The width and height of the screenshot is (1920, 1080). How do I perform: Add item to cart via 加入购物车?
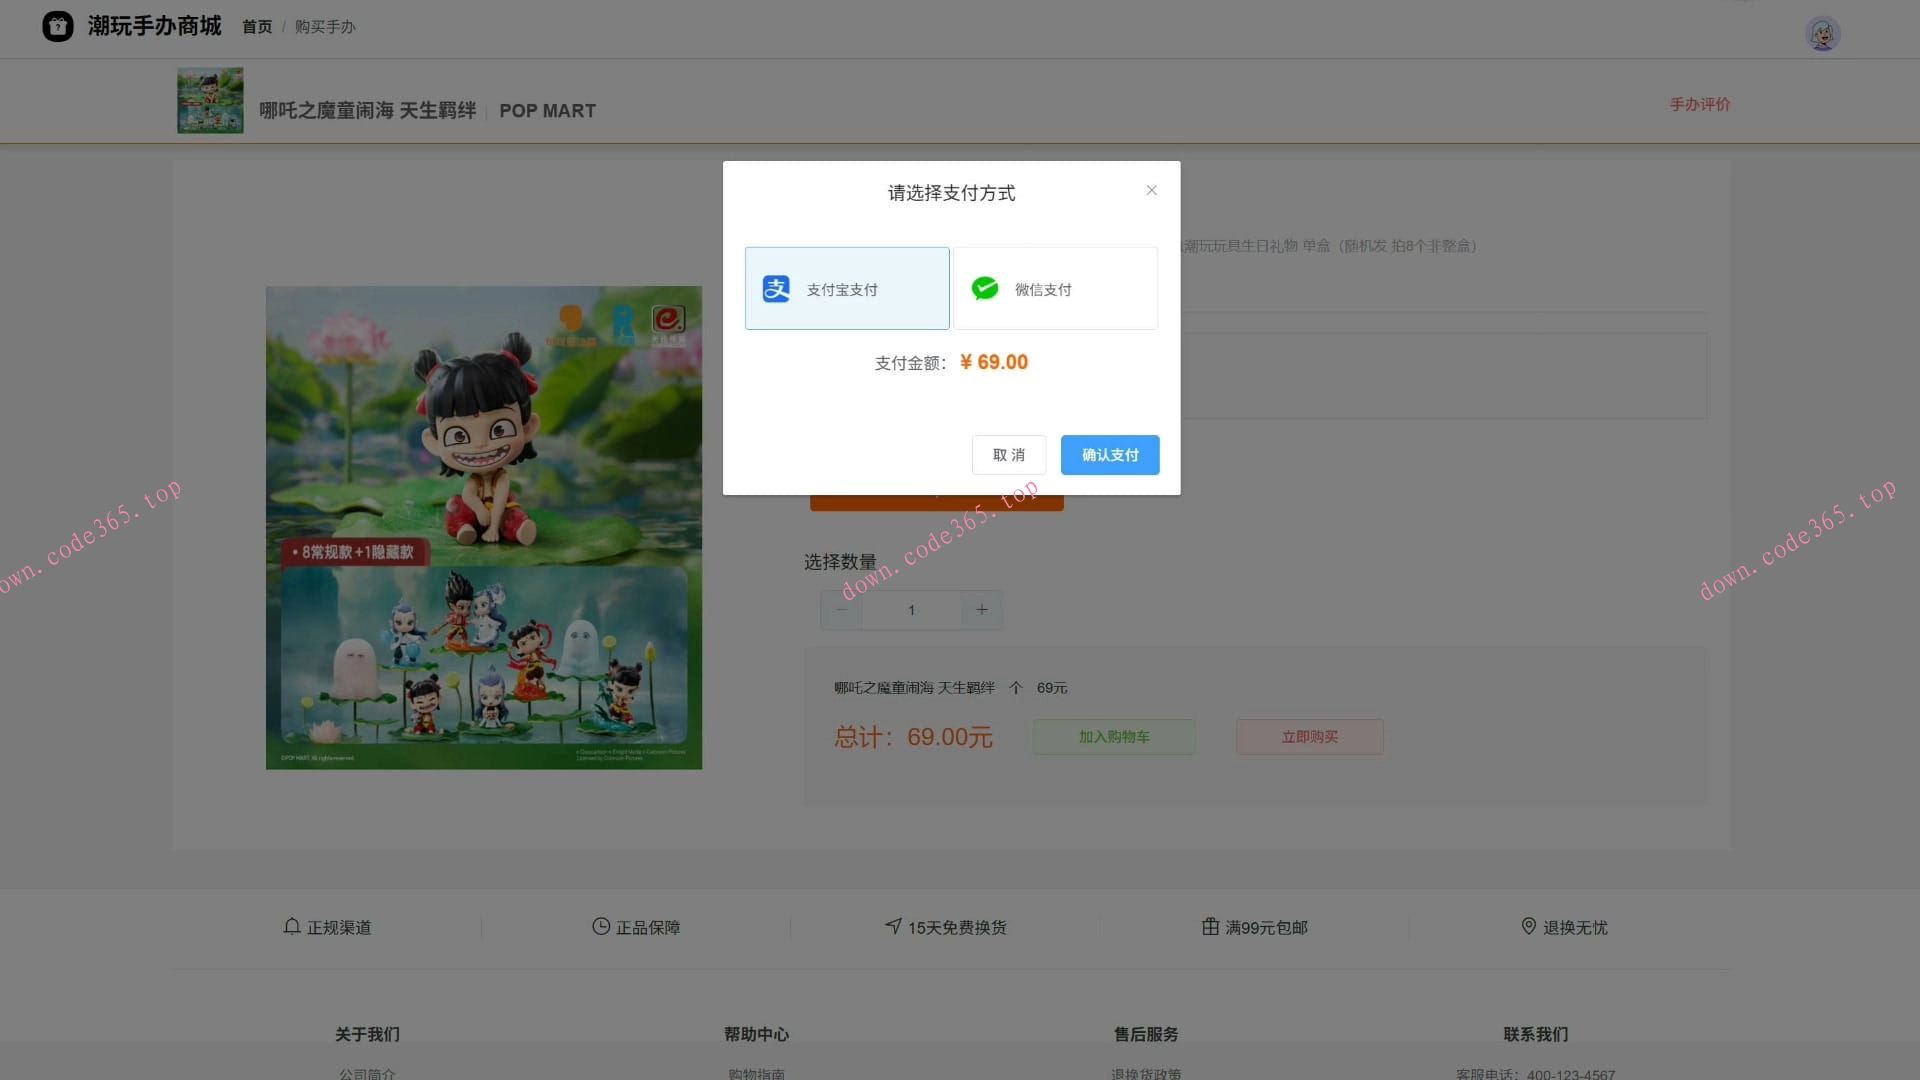(1113, 737)
